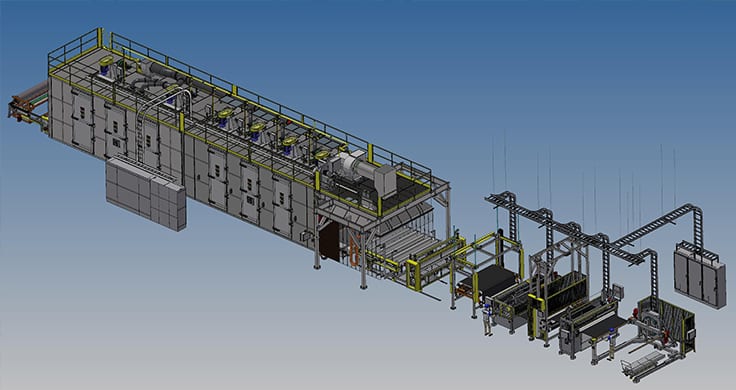Click the leftmost oven access door
Viewport: 736px width, 390px height.
point(82,121)
